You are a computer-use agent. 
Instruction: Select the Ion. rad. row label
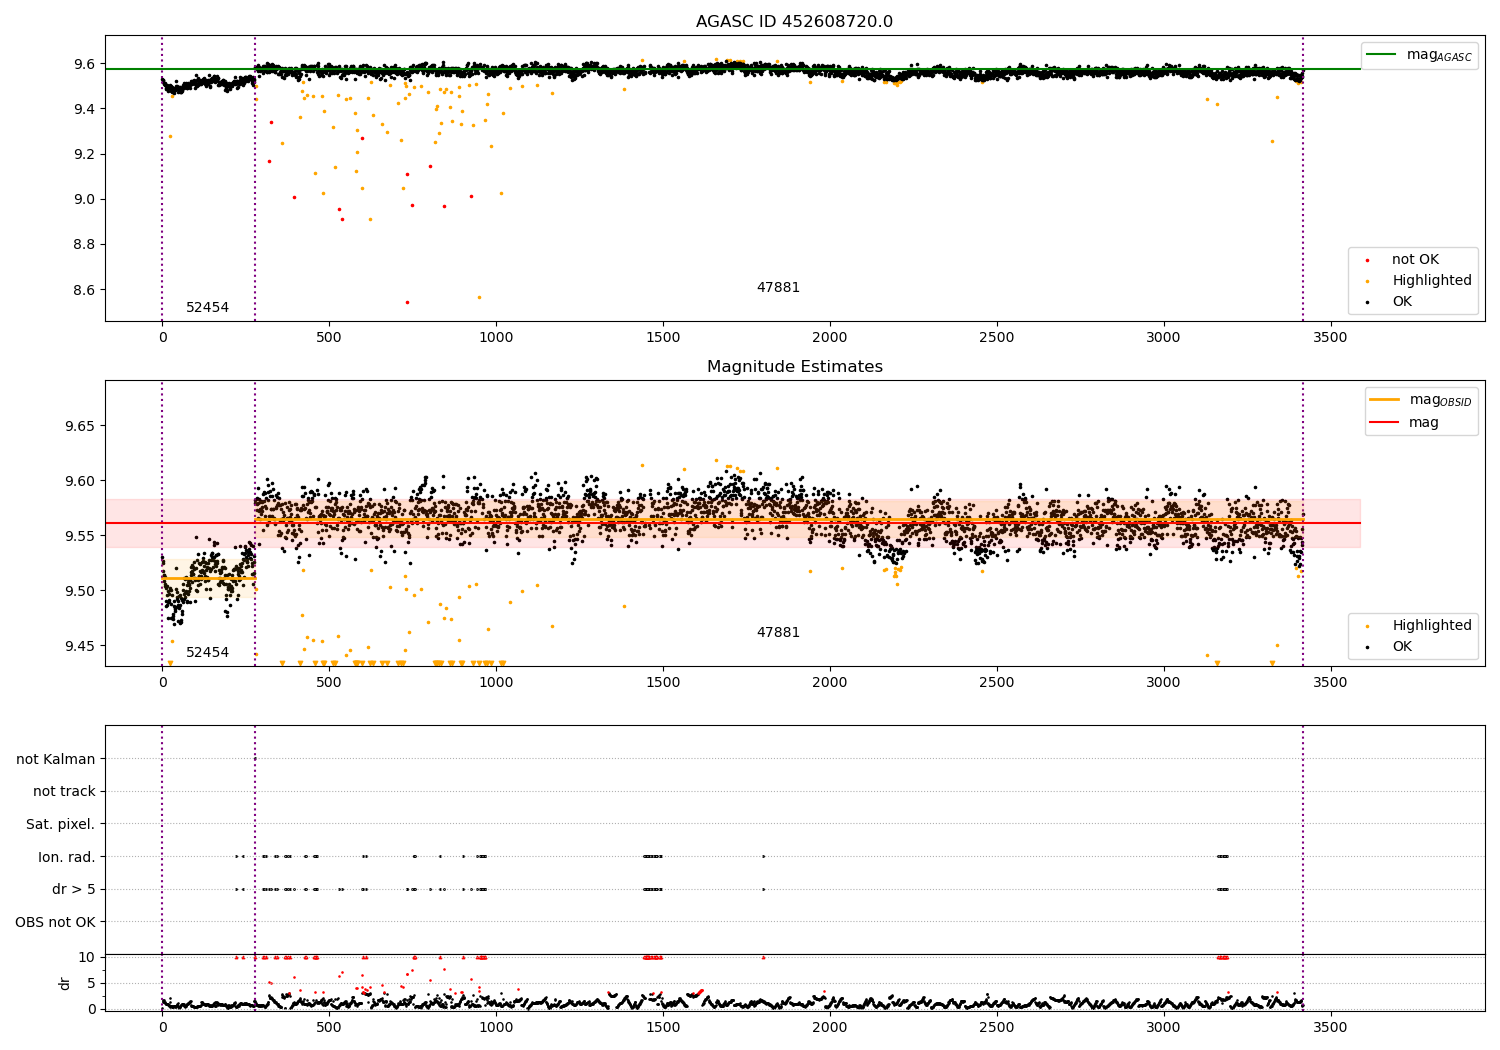click(x=67, y=857)
